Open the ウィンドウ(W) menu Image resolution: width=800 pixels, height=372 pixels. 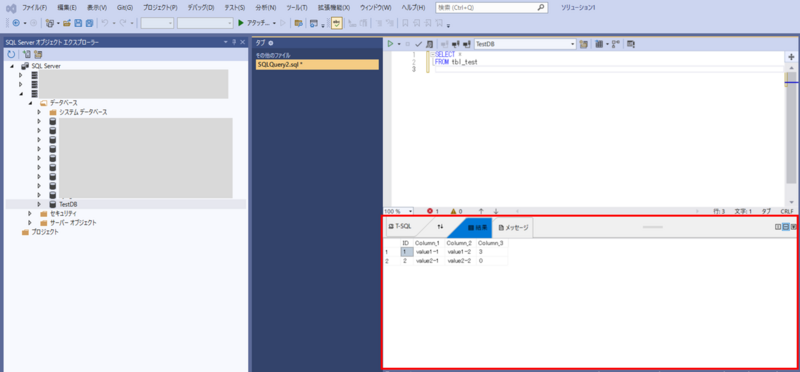coord(376,8)
